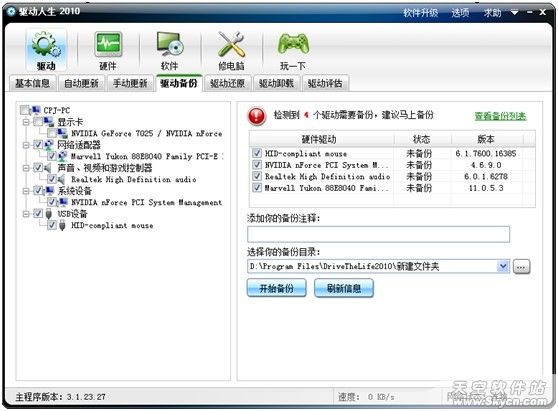This screenshot has width=558, height=411.
Task: Toggle the CPJ-PC root checkbox
Action: click(25, 110)
